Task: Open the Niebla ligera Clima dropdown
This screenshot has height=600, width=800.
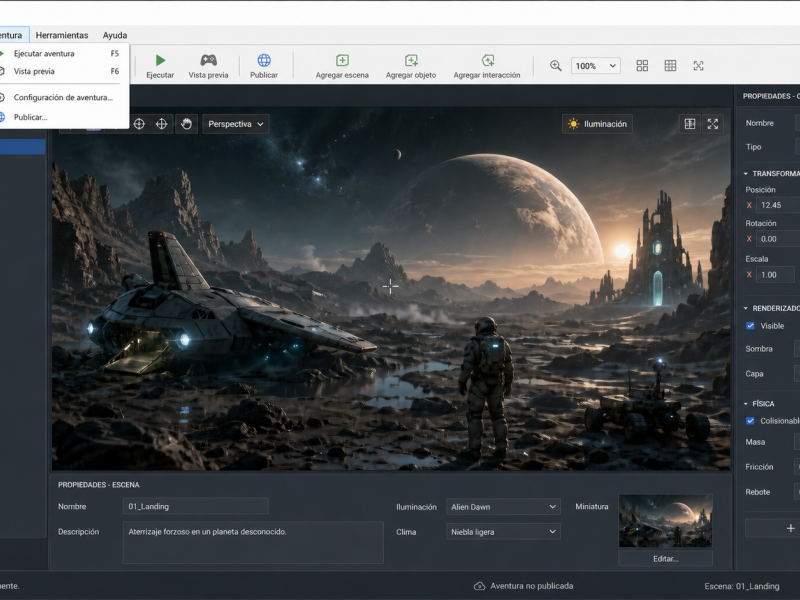Action: tap(503, 532)
